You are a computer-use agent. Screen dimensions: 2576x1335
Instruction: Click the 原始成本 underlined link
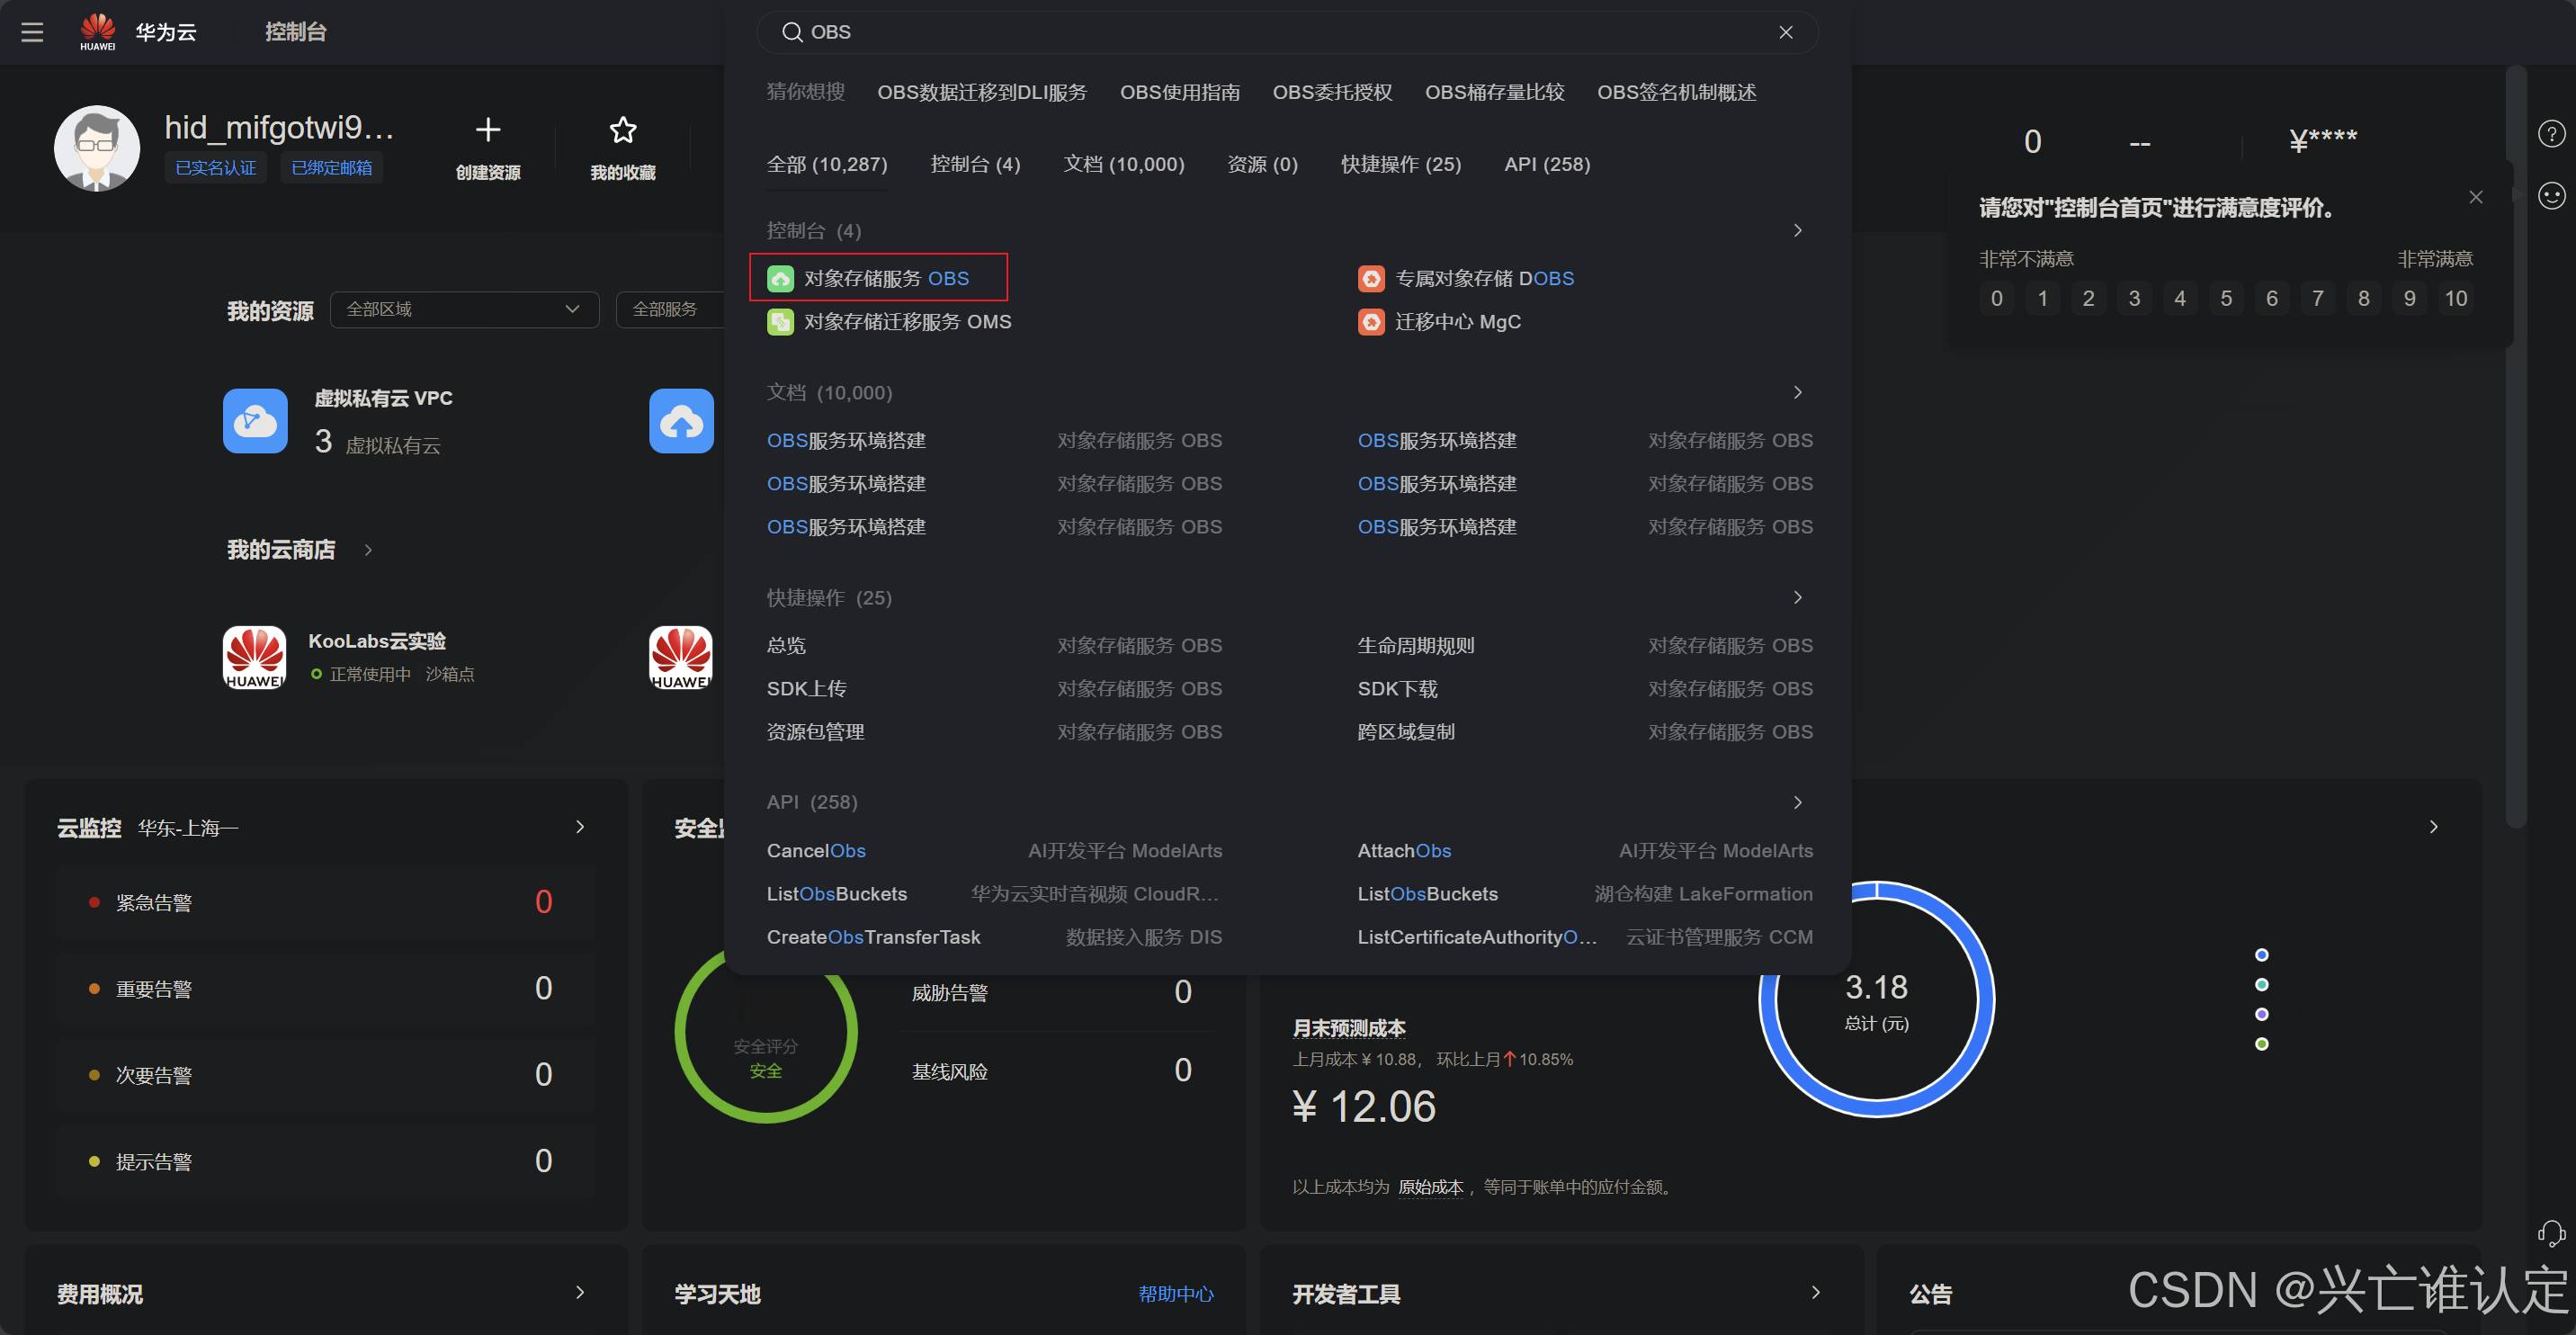click(x=1430, y=1187)
